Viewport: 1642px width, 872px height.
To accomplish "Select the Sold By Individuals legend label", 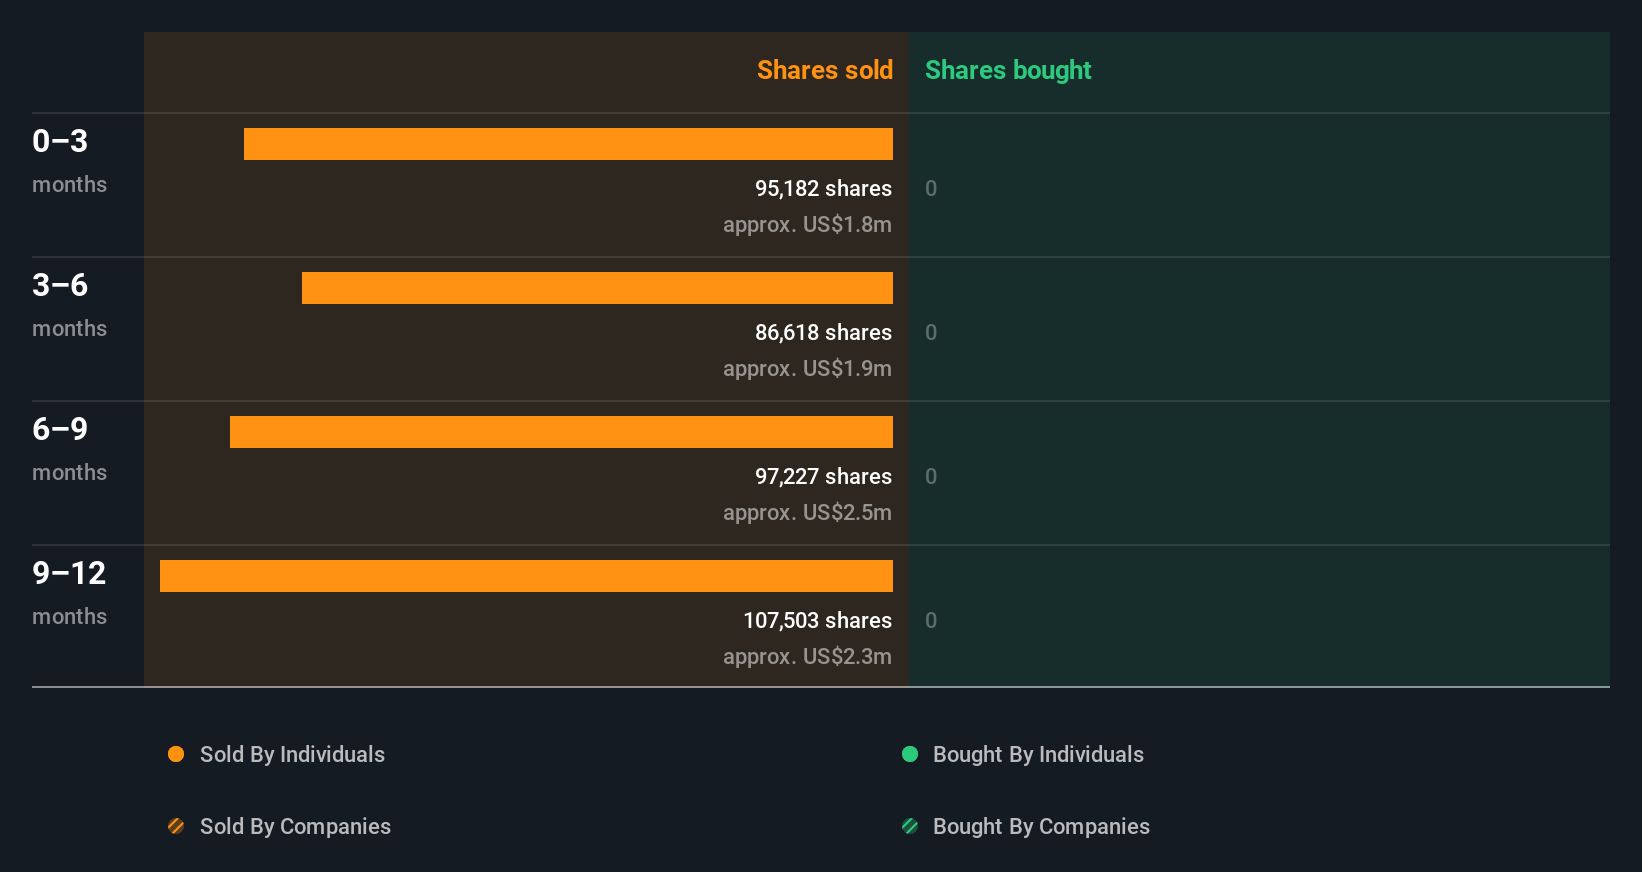I will [292, 755].
